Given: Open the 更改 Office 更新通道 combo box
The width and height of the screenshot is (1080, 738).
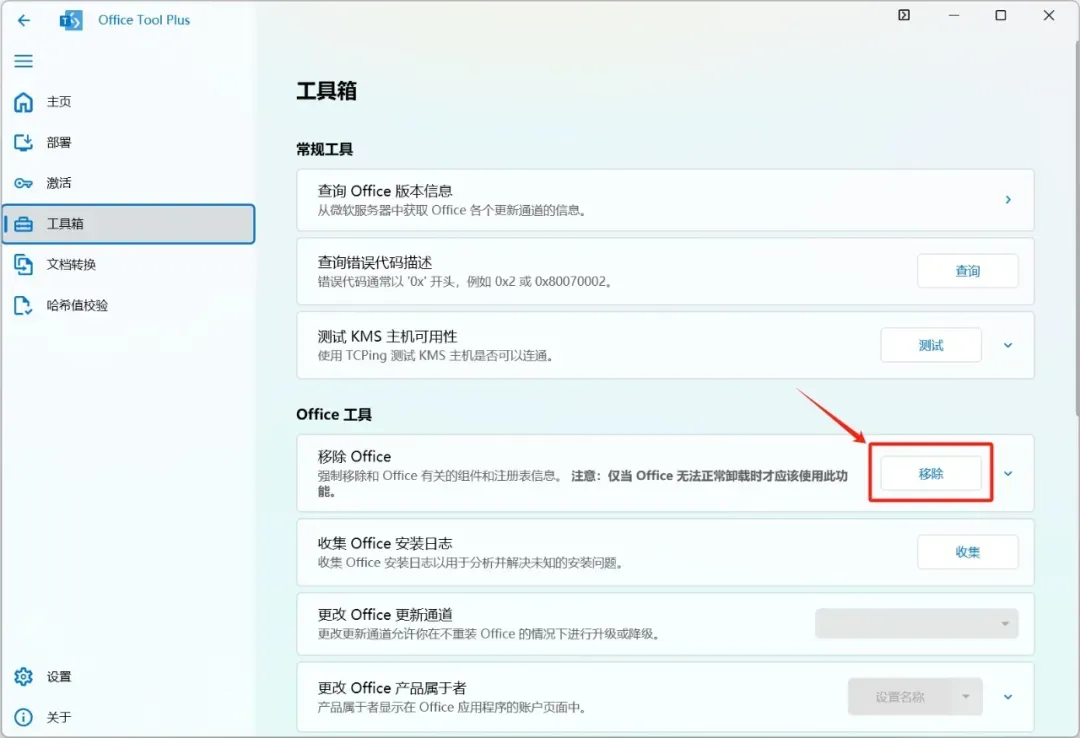Looking at the screenshot, I should 916,624.
